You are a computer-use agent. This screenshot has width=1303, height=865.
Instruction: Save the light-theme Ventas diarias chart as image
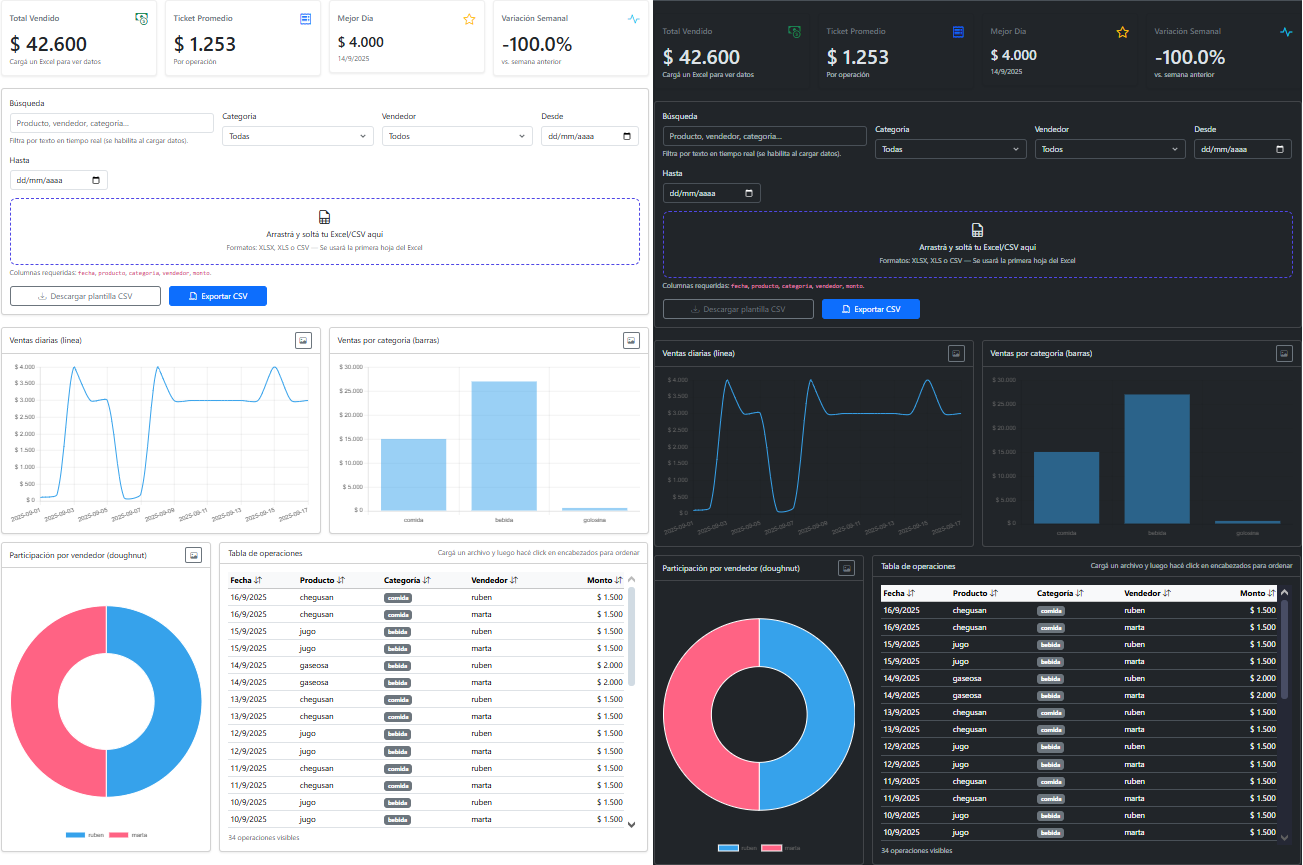[x=303, y=340]
